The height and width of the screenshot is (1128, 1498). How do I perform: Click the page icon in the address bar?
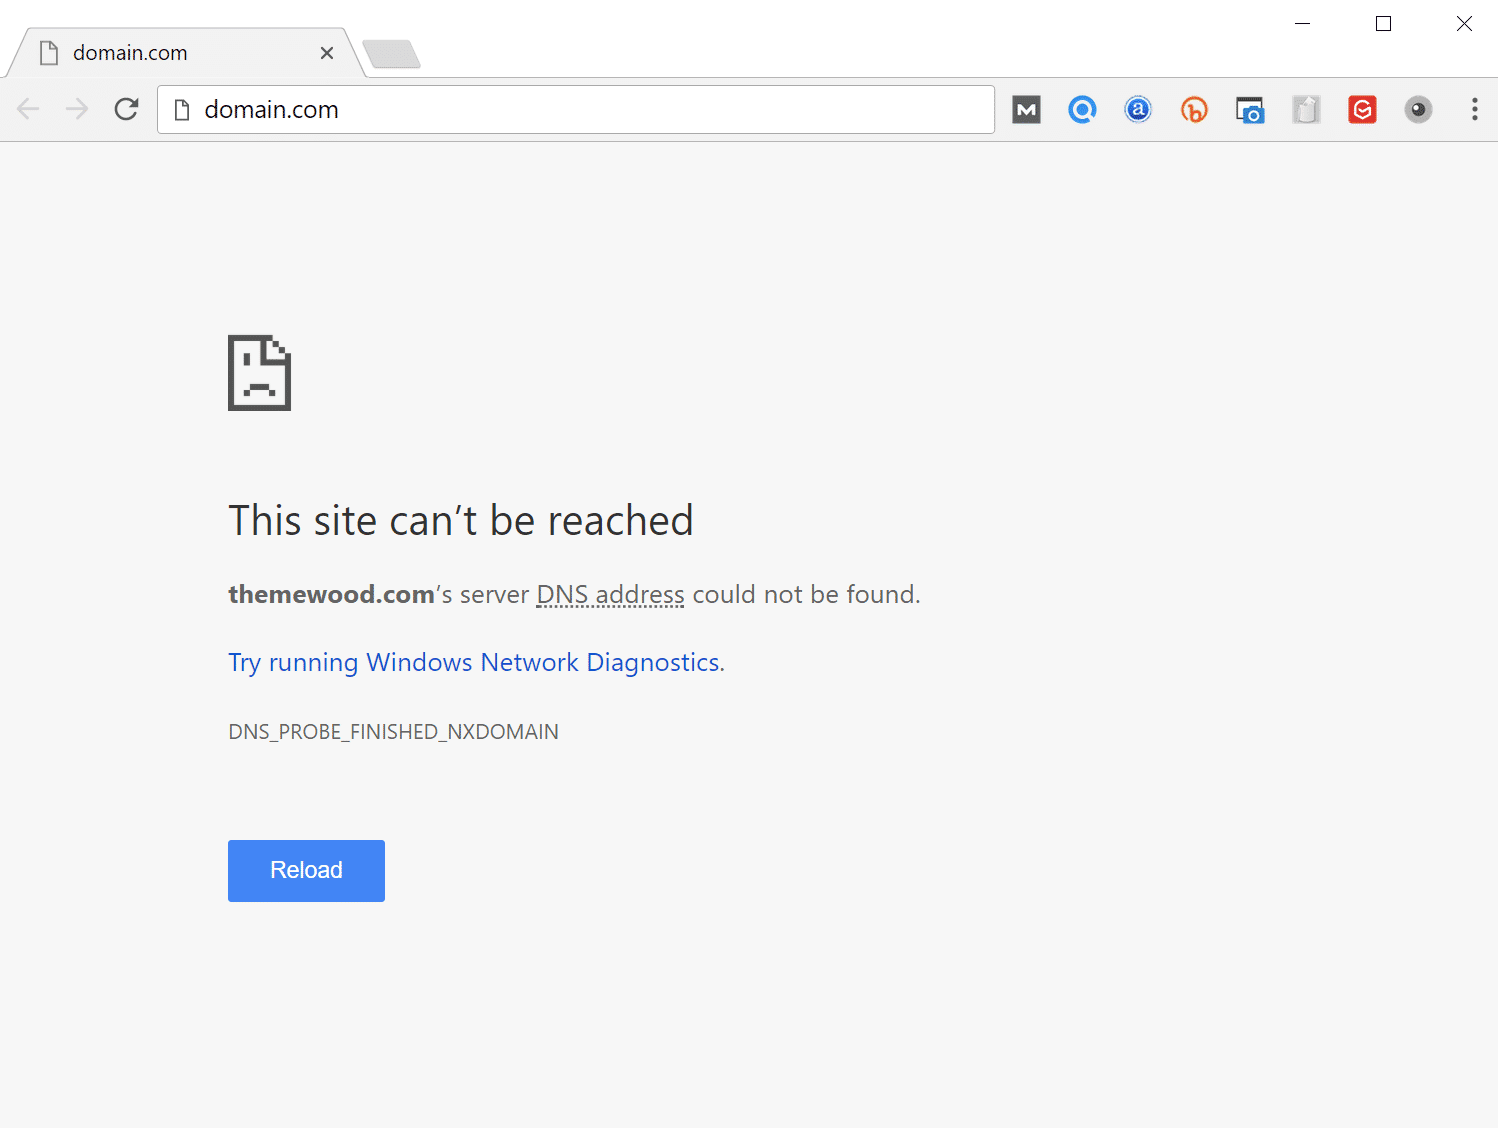click(x=181, y=109)
